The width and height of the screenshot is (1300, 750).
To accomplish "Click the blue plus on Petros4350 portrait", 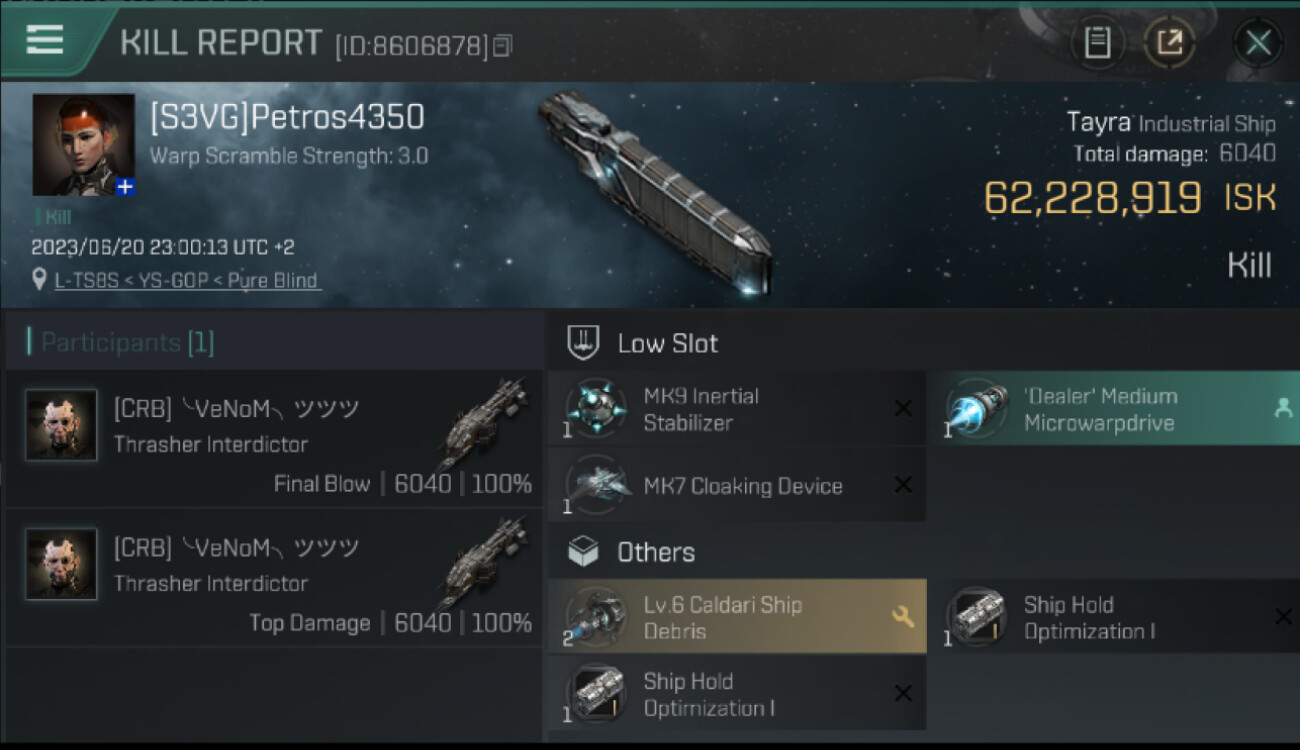I will [x=125, y=187].
